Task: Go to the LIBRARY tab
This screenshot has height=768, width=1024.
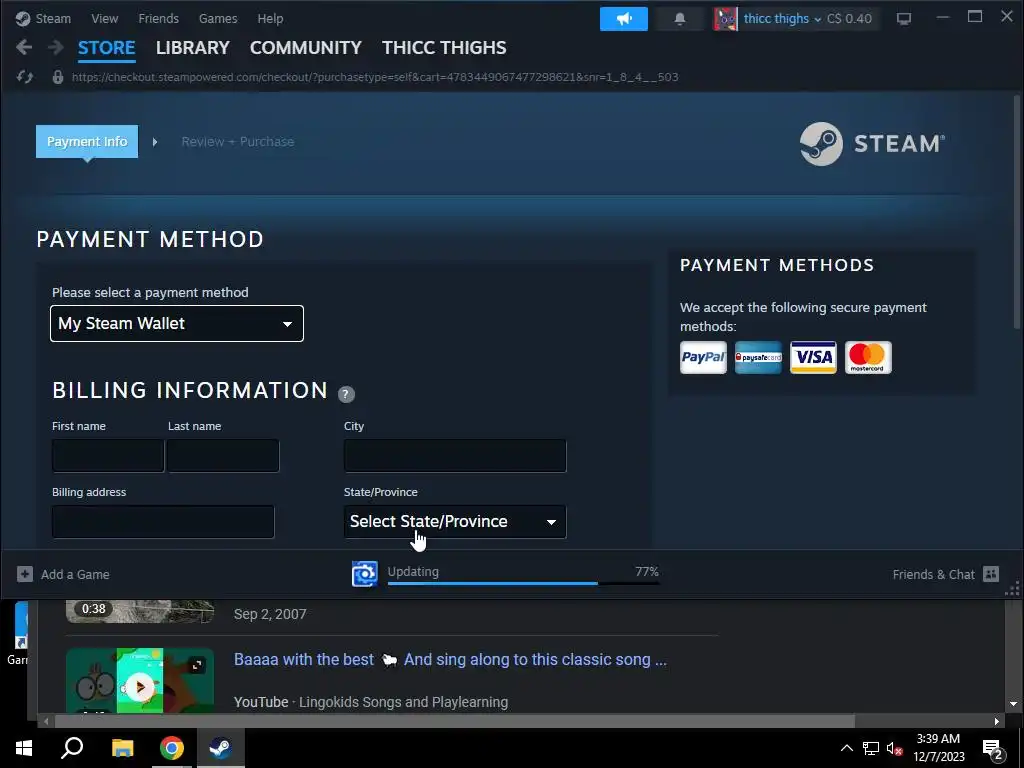Action: coord(193,48)
